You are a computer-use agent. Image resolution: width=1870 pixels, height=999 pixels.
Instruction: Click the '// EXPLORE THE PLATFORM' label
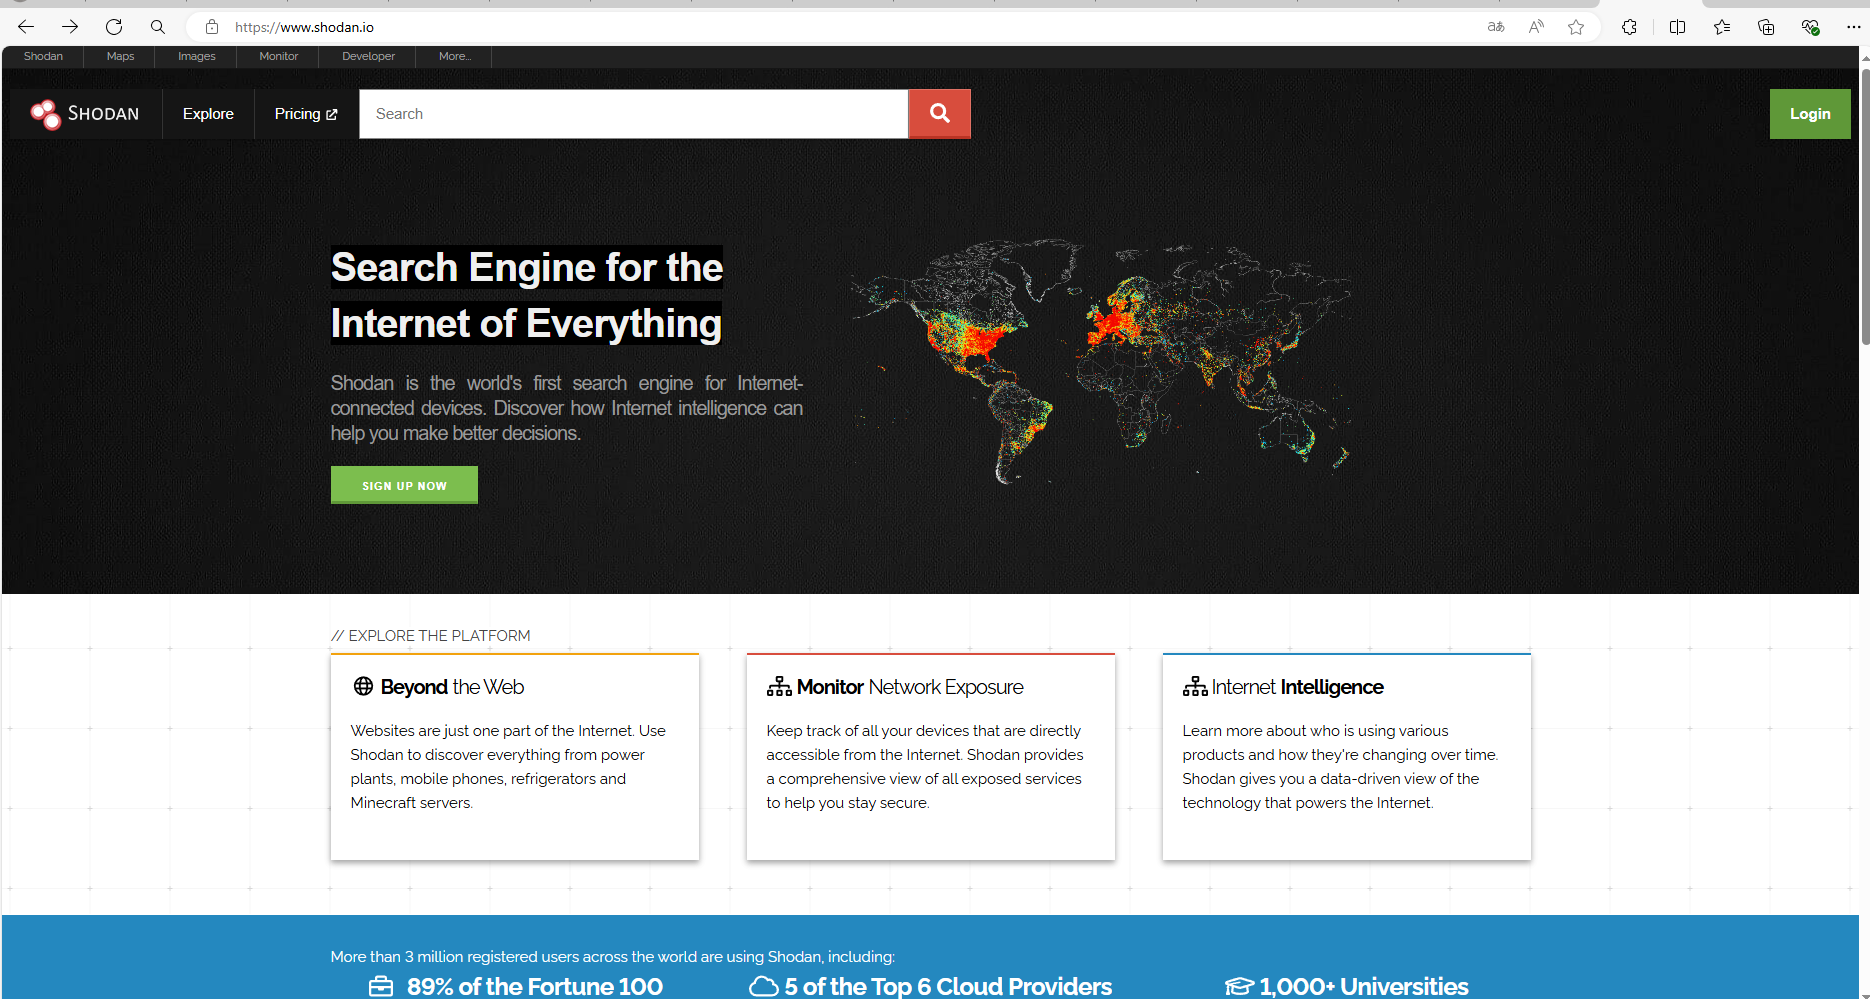[431, 636]
